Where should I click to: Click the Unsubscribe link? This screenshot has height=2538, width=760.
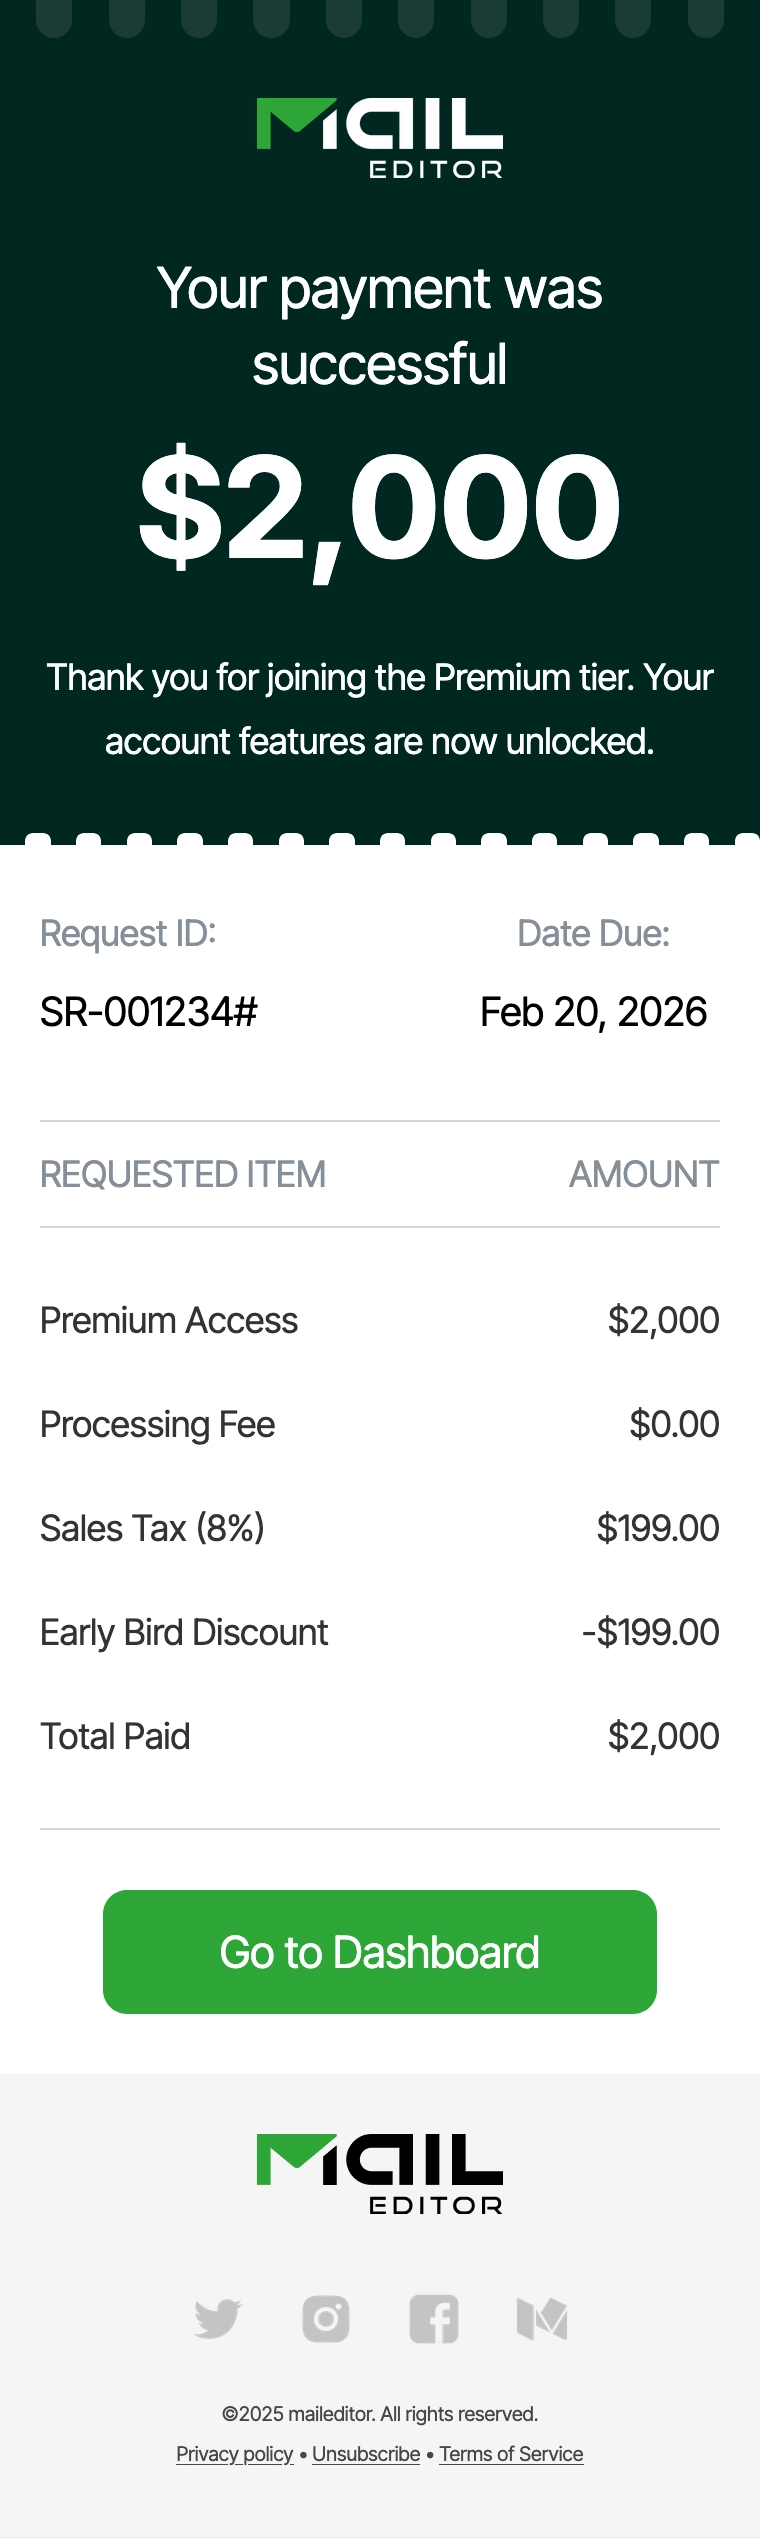tap(366, 2454)
